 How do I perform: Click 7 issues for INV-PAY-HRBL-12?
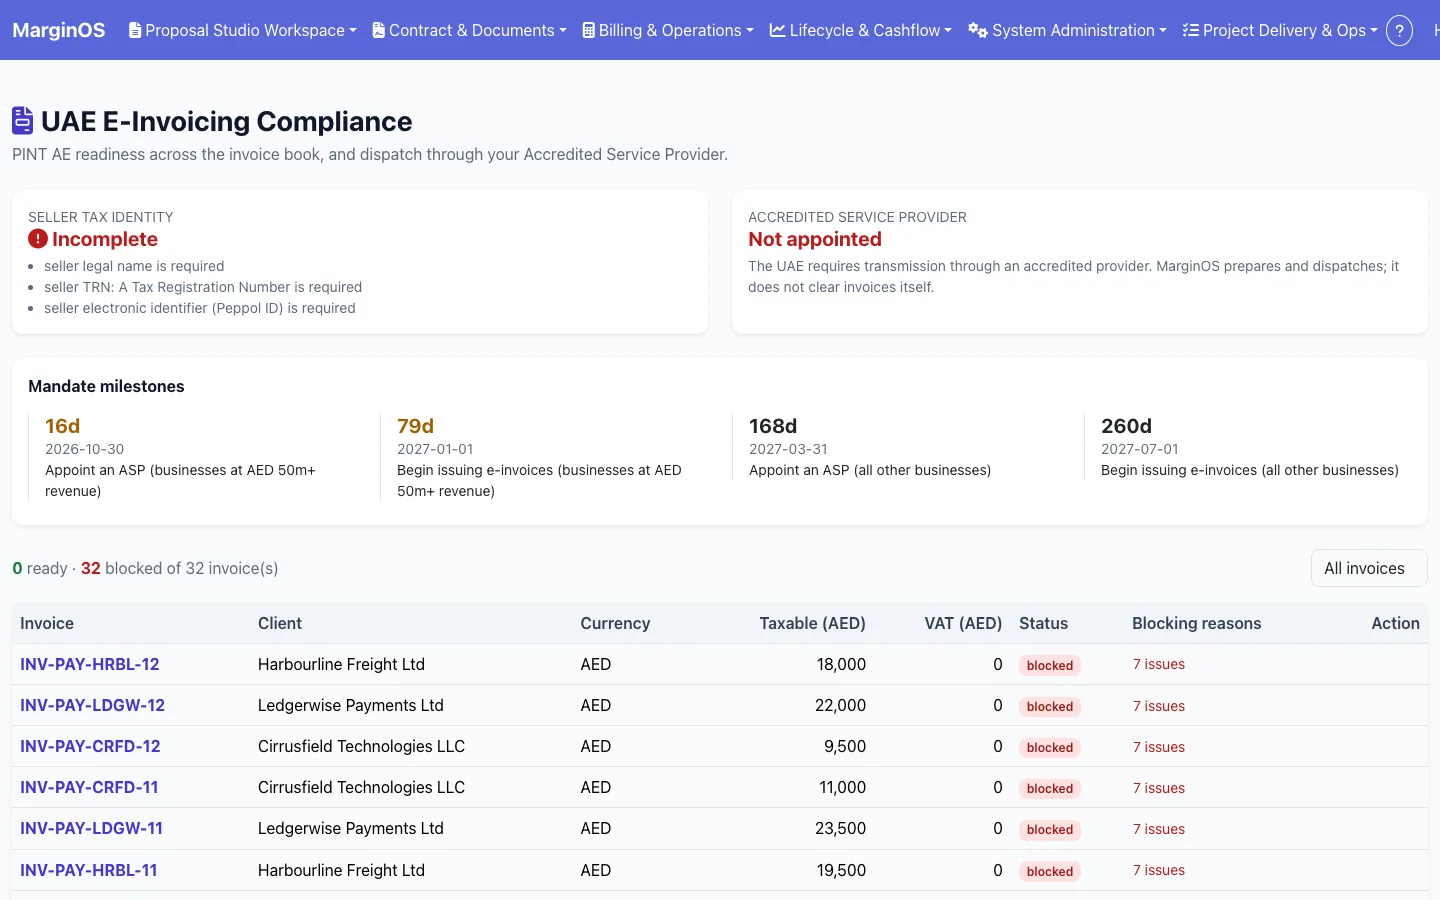(x=1158, y=664)
